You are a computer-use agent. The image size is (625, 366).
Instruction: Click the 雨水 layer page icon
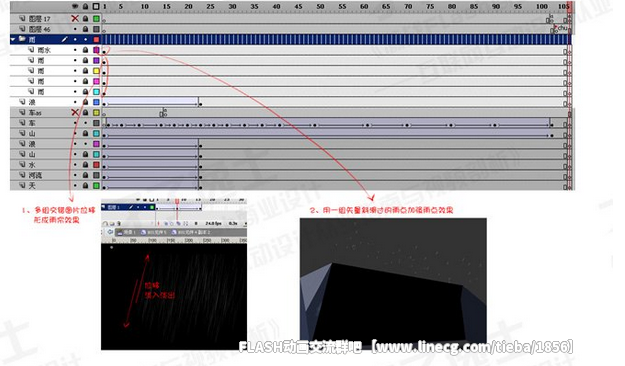(x=31, y=50)
